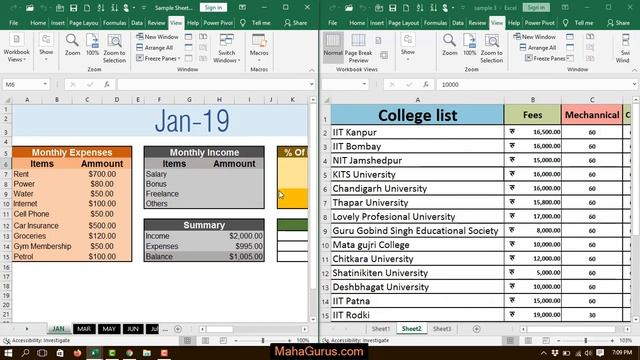Switch to Sheet3 tab in right workbook
Image resolution: width=640 pixels, height=360 pixels.
(442, 329)
